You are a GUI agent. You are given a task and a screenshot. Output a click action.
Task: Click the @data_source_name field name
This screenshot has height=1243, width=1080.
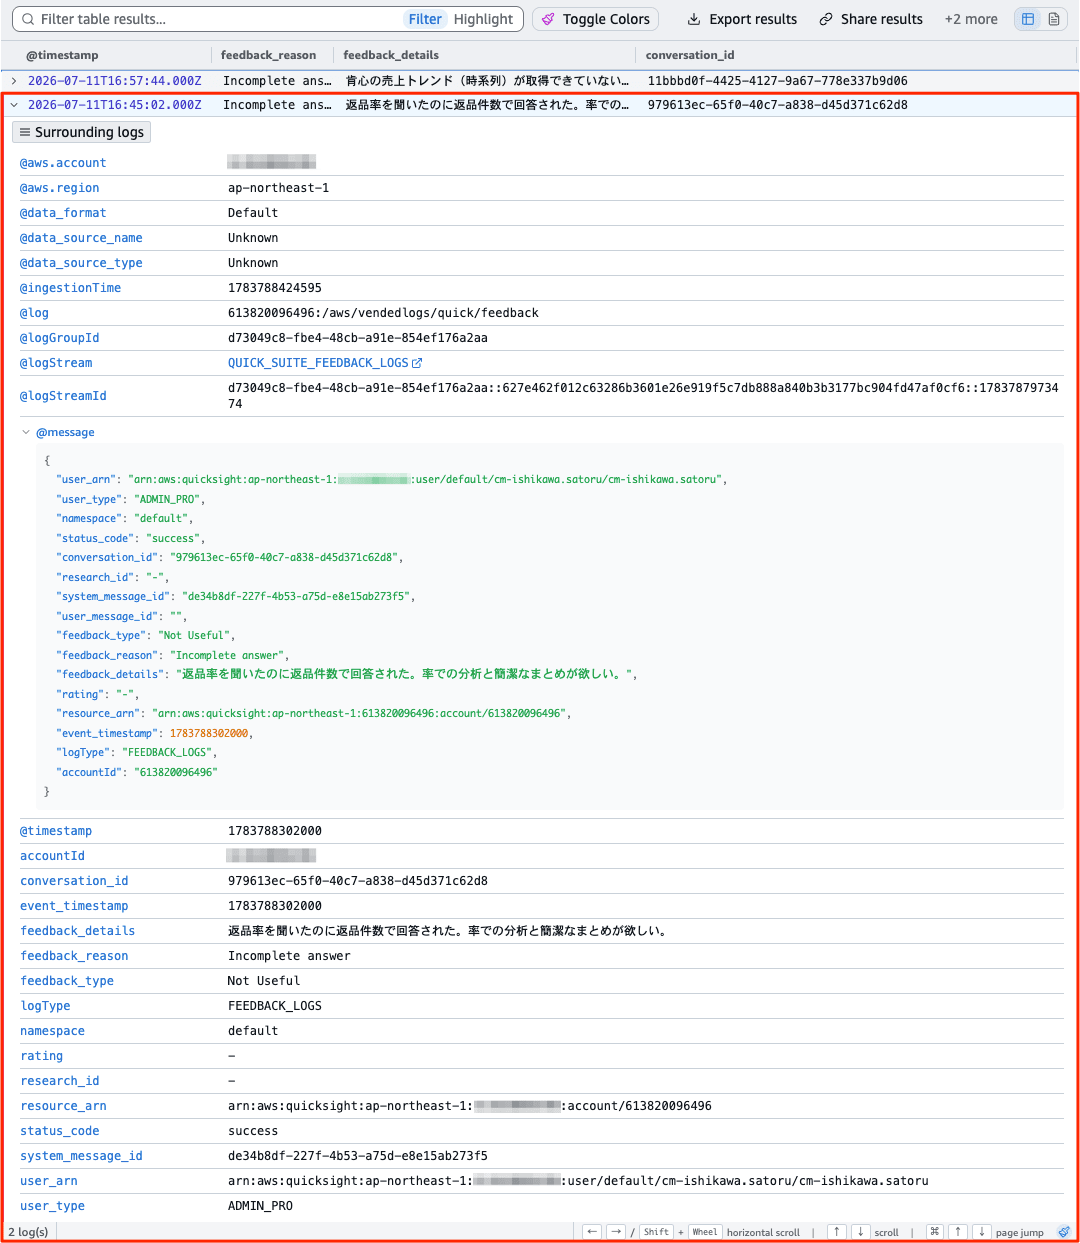[81, 238]
